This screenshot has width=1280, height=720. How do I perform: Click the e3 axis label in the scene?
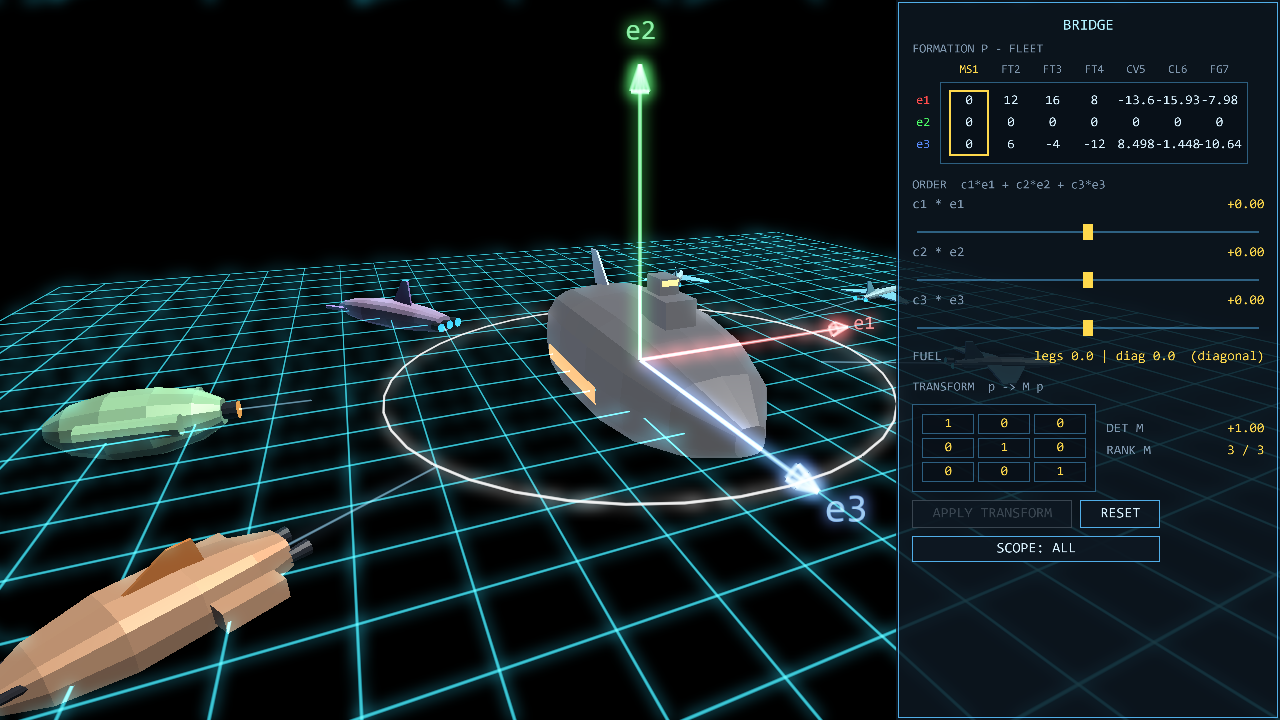pyautogui.click(x=845, y=511)
